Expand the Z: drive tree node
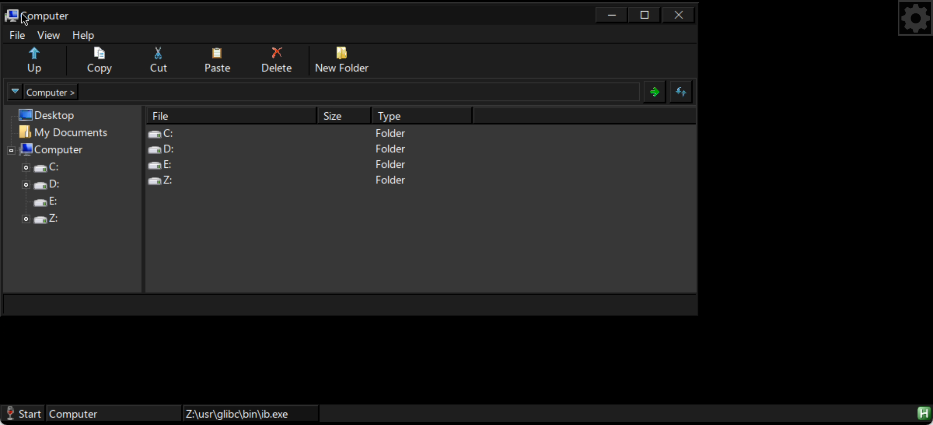Viewport: 933px width, 425px height. pyautogui.click(x=26, y=219)
